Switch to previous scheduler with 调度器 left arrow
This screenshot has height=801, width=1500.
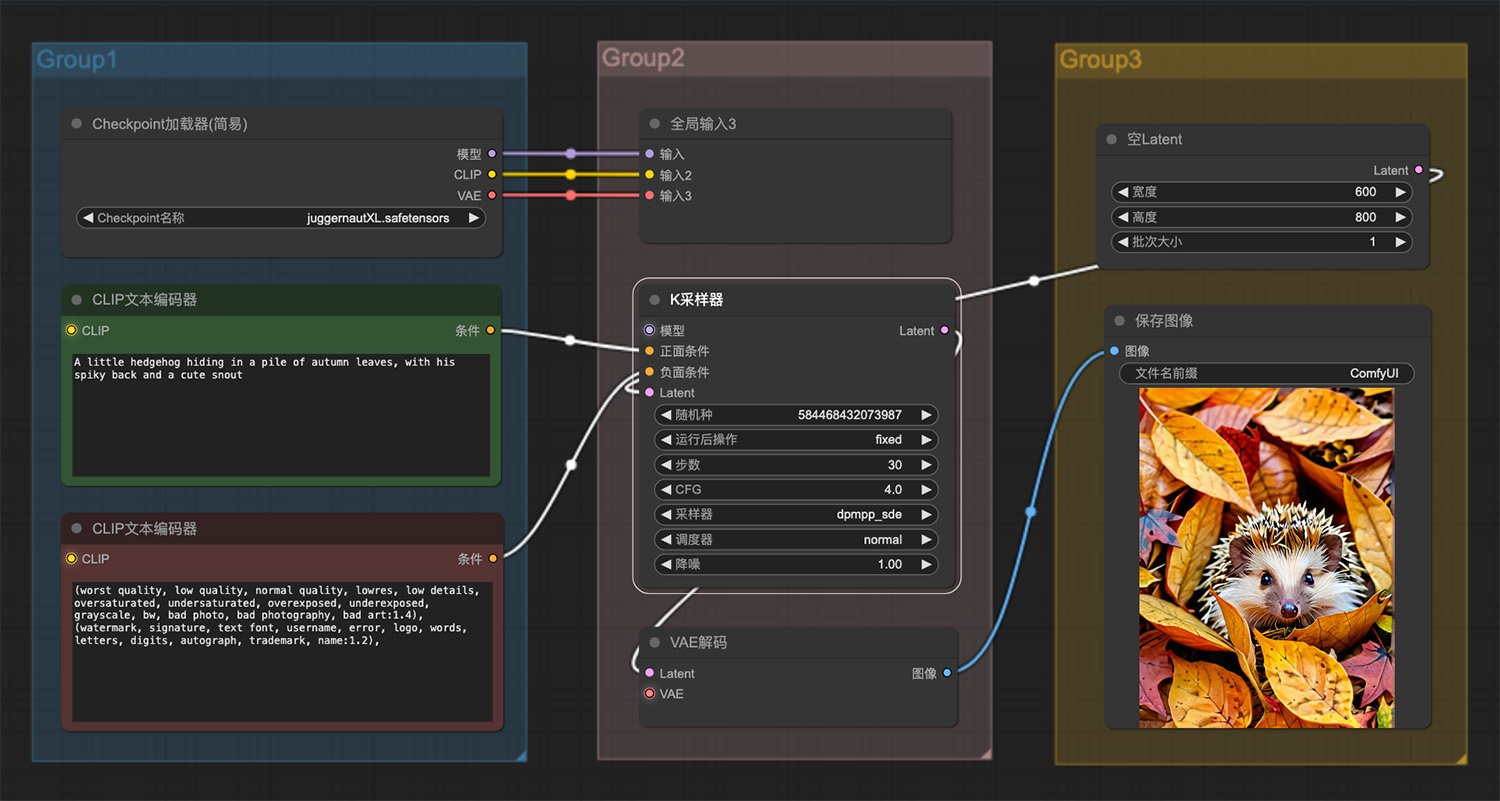[666, 540]
